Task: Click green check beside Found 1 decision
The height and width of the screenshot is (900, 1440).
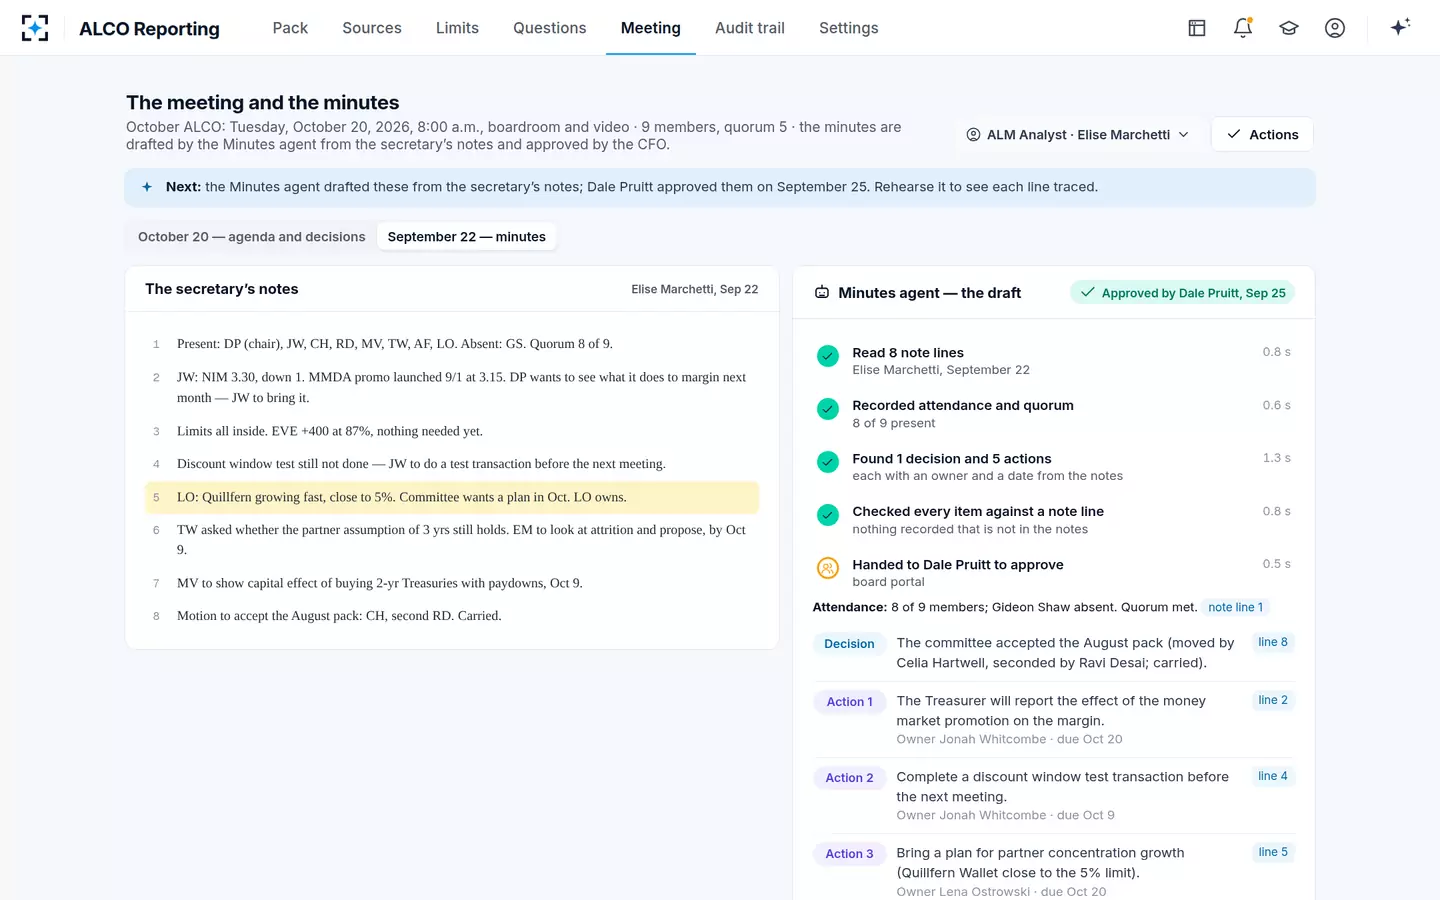Action: tap(828, 461)
